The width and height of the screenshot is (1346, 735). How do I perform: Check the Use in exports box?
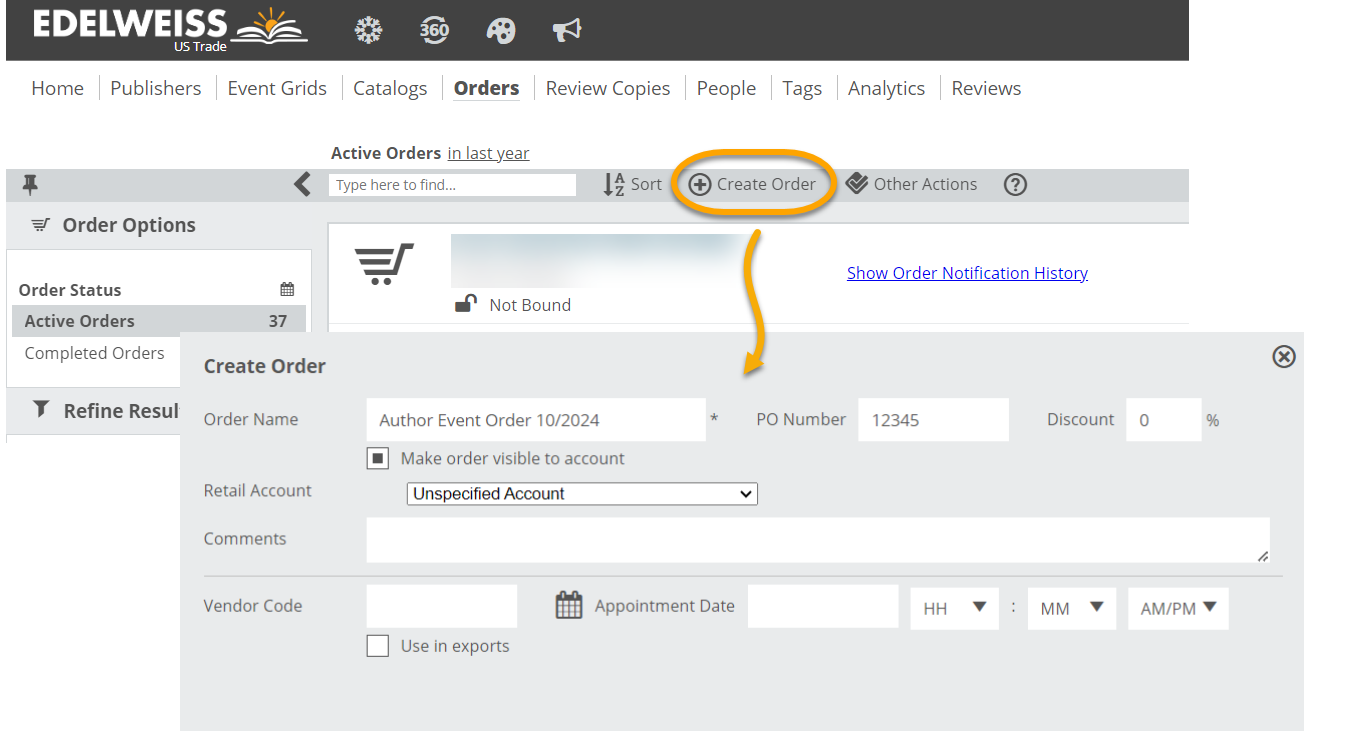[x=377, y=646]
